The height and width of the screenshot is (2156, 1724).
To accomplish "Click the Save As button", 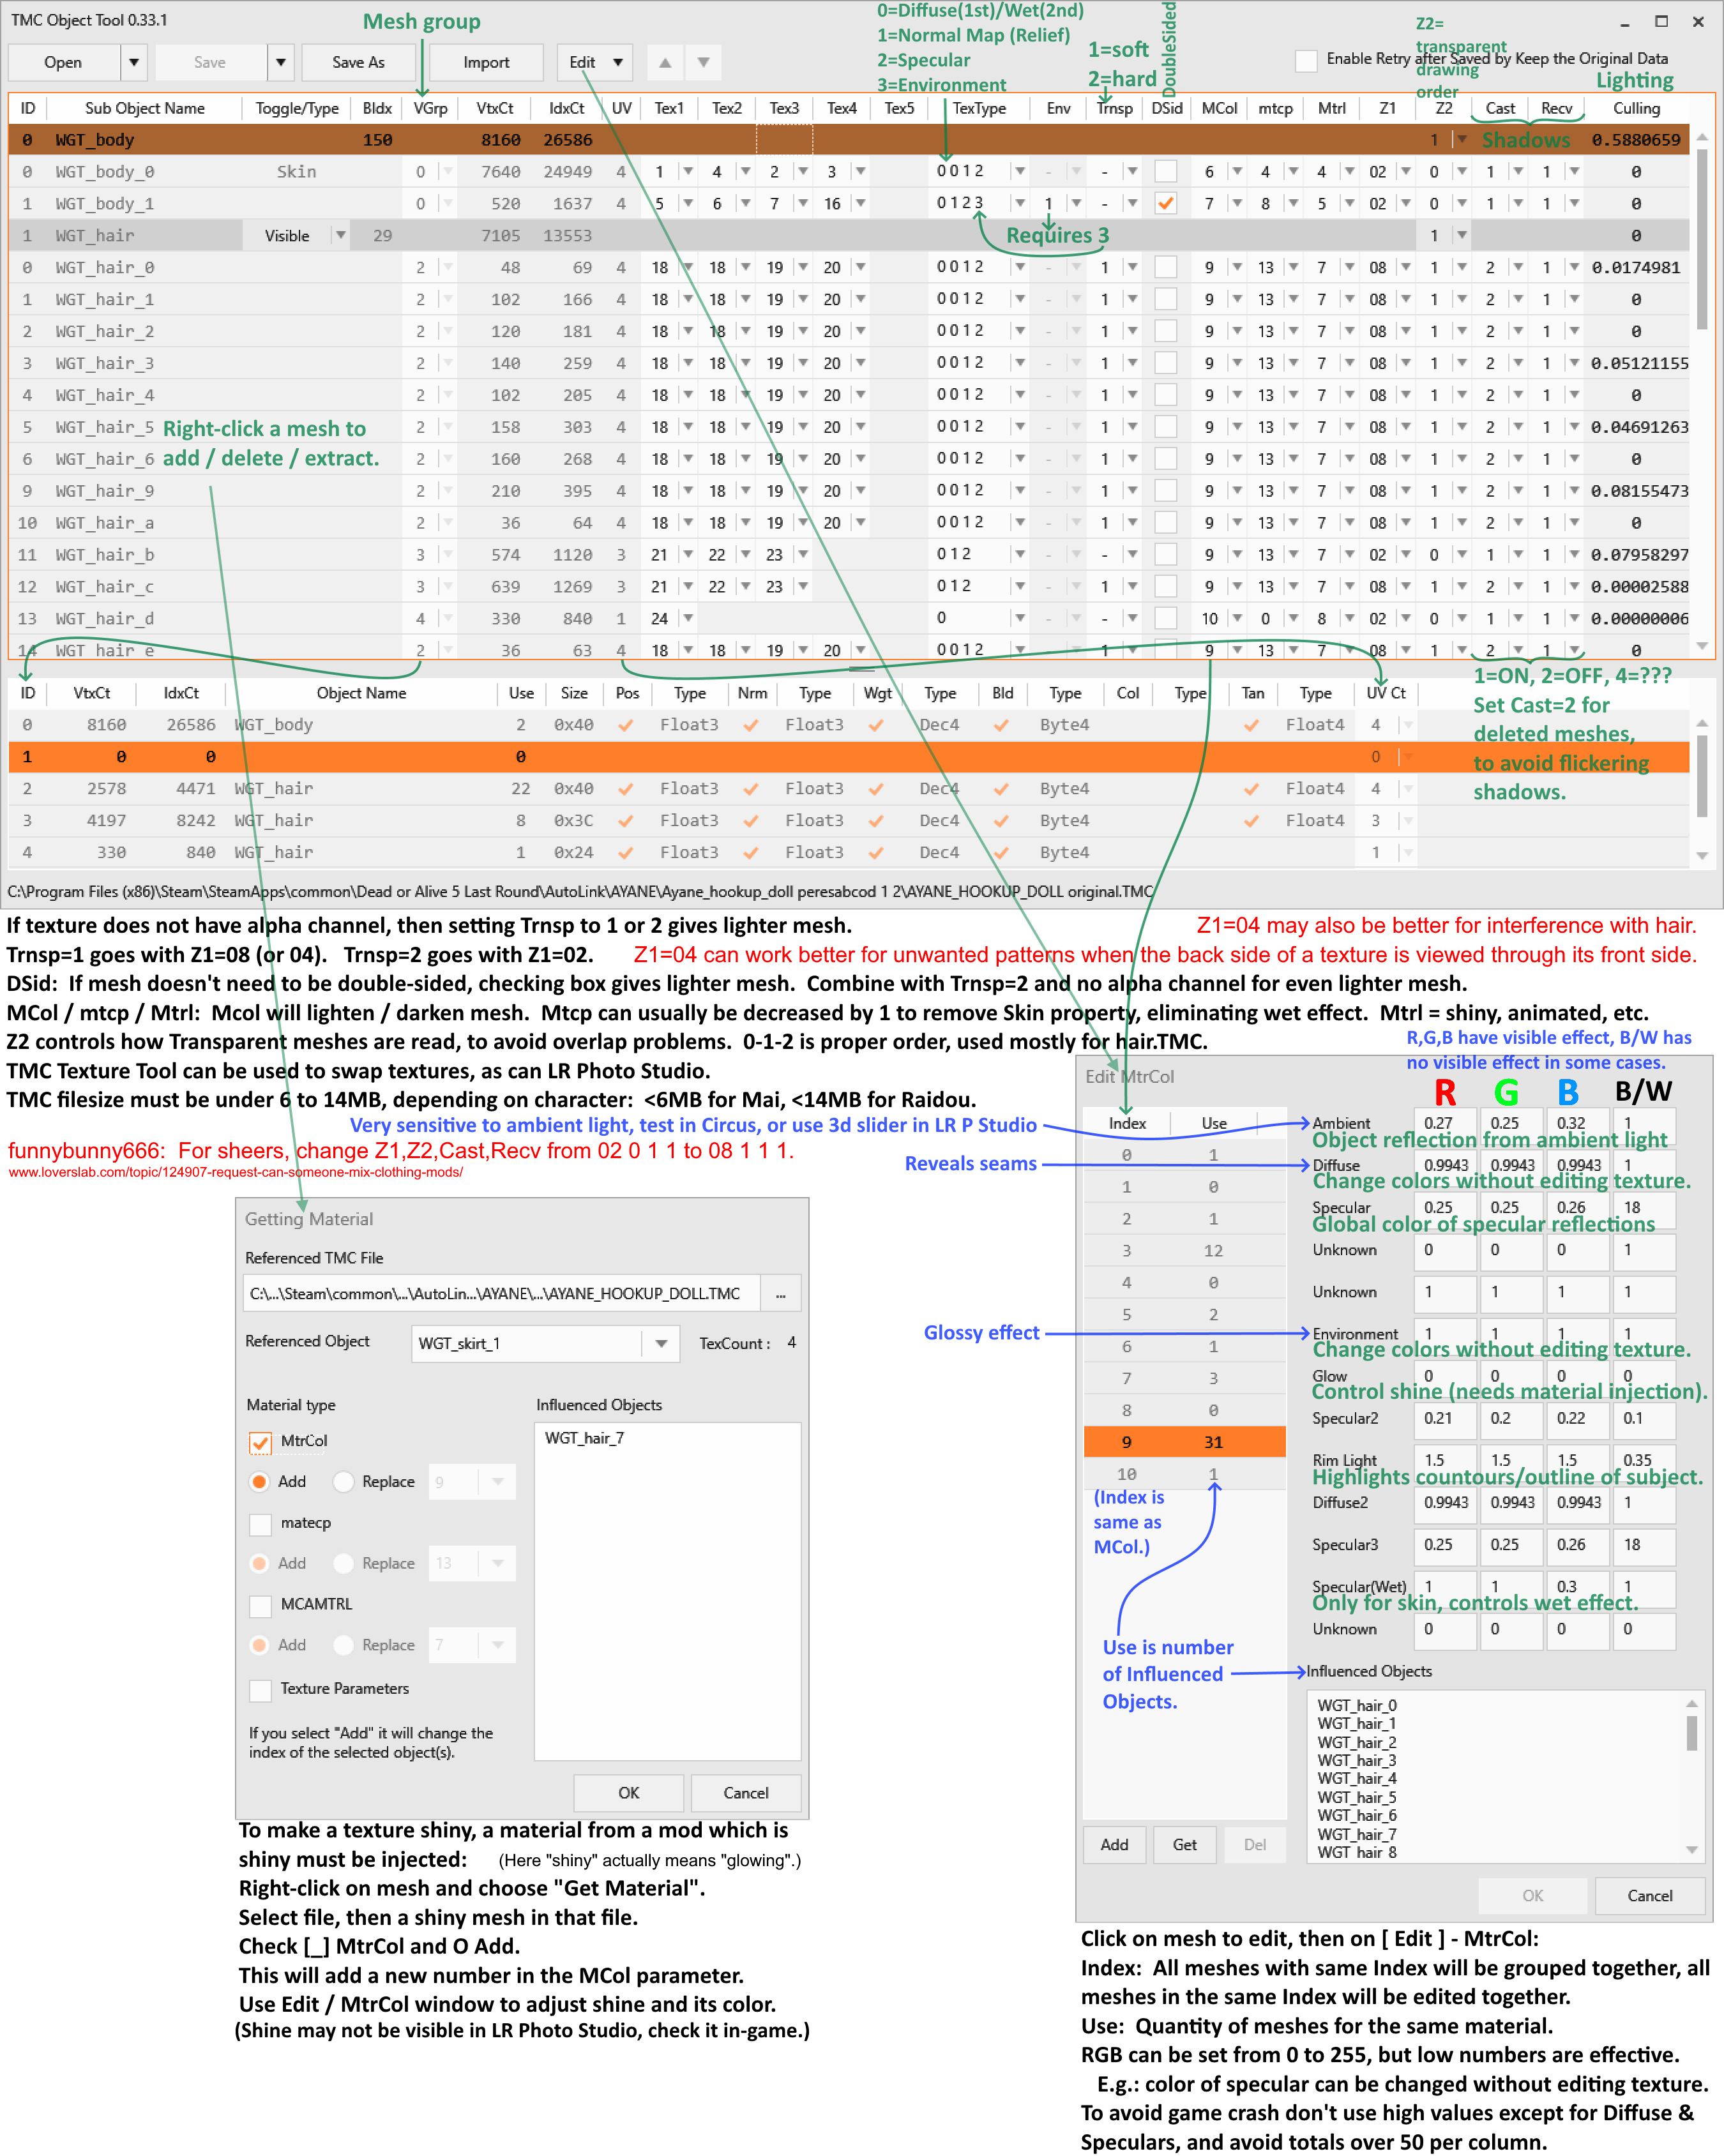I will tap(358, 62).
